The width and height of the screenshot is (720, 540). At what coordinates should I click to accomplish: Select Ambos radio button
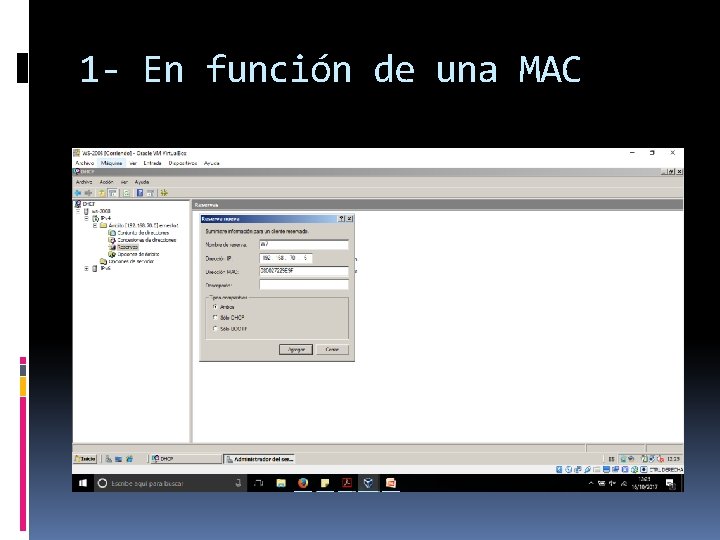tap(215, 307)
